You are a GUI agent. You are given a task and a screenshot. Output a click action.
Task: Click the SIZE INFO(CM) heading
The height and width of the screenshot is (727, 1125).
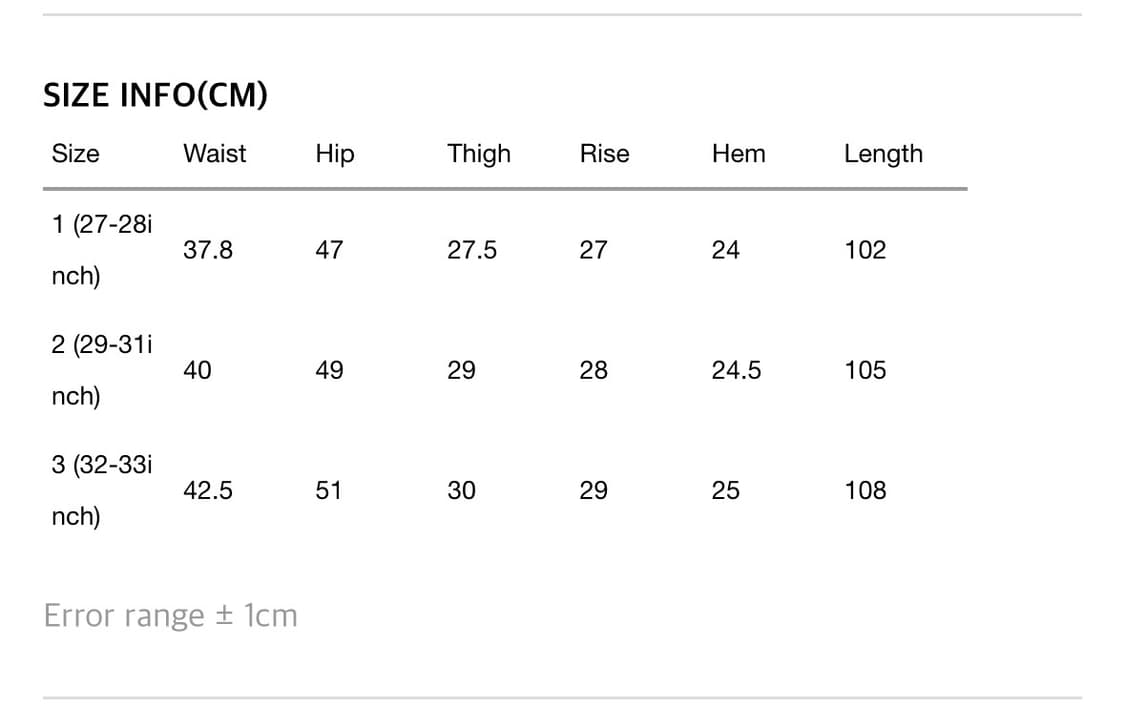tap(155, 95)
